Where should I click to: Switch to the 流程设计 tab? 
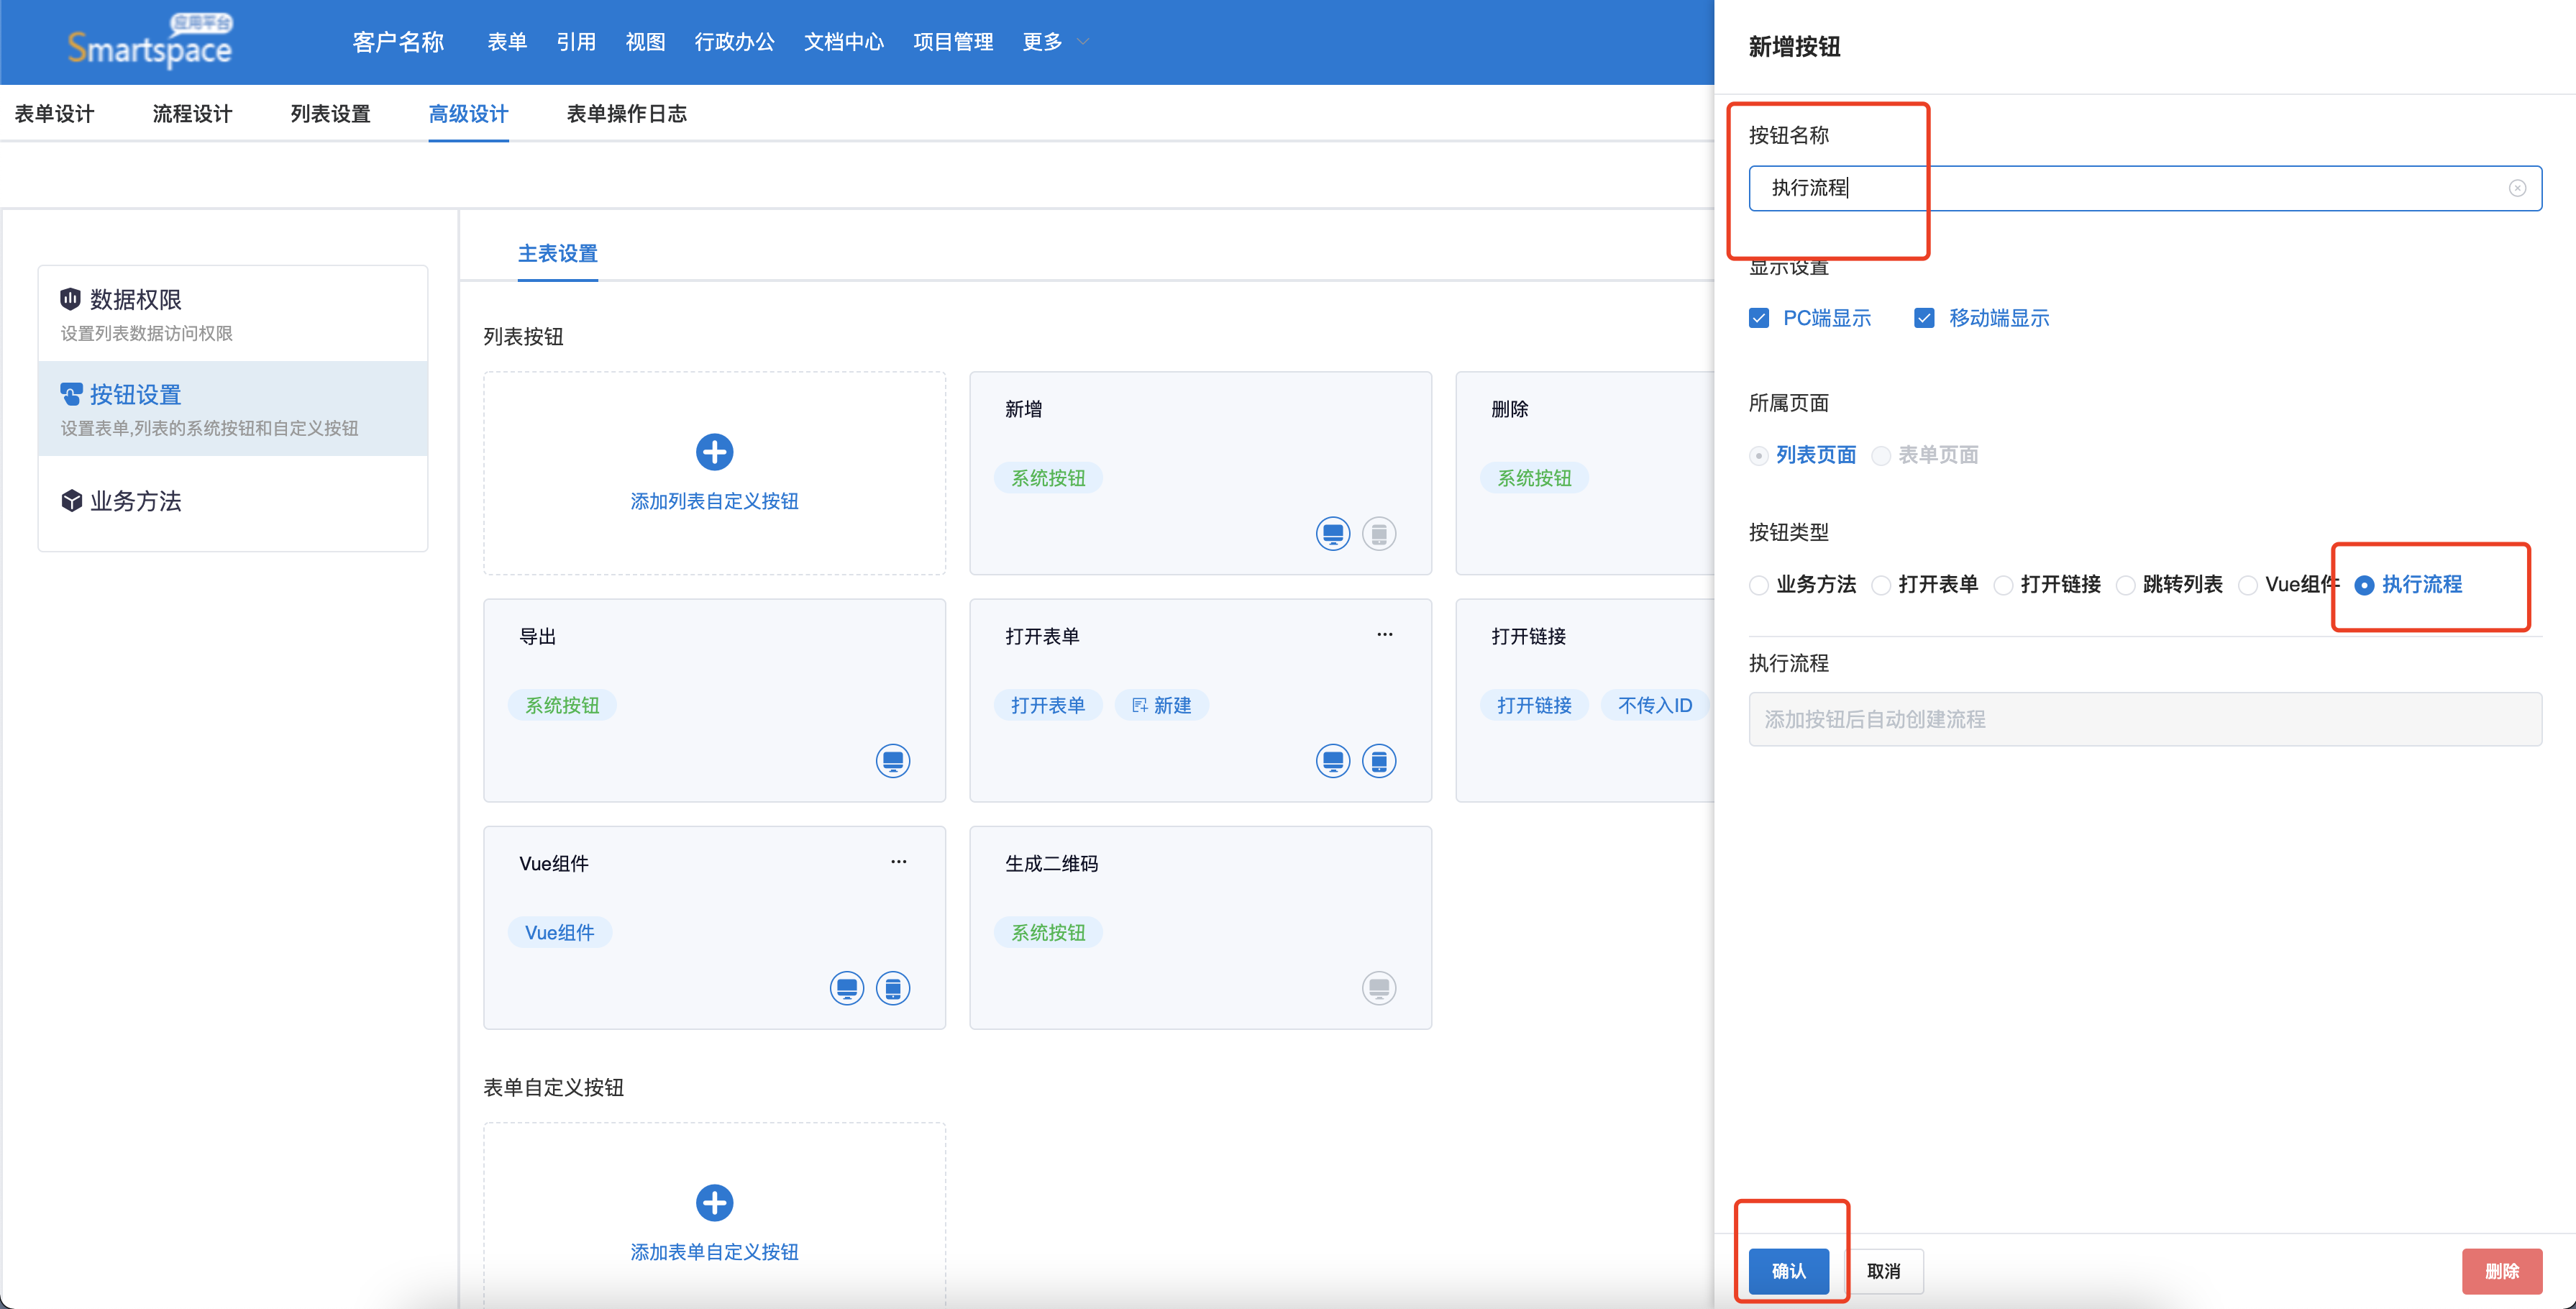coord(192,114)
